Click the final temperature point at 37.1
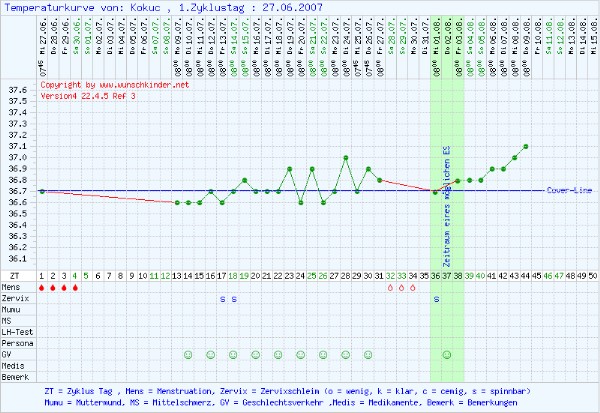The width and height of the screenshot is (600, 413). pyautogui.click(x=526, y=146)
